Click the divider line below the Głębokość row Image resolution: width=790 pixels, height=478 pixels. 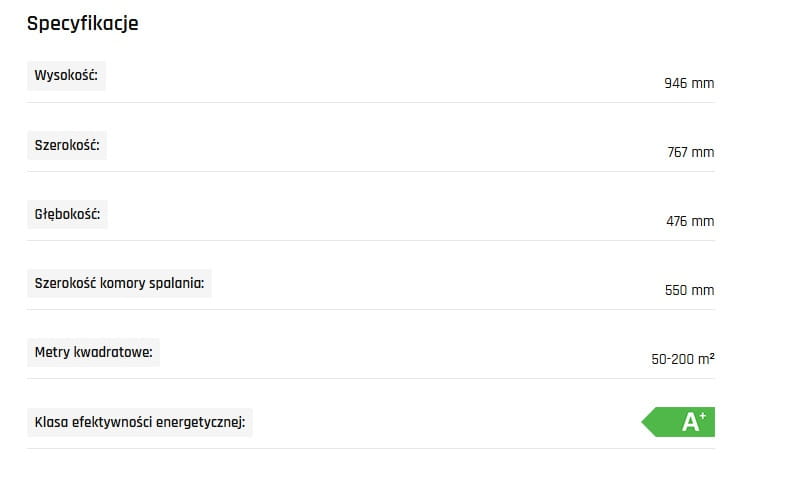pos(370,240)
